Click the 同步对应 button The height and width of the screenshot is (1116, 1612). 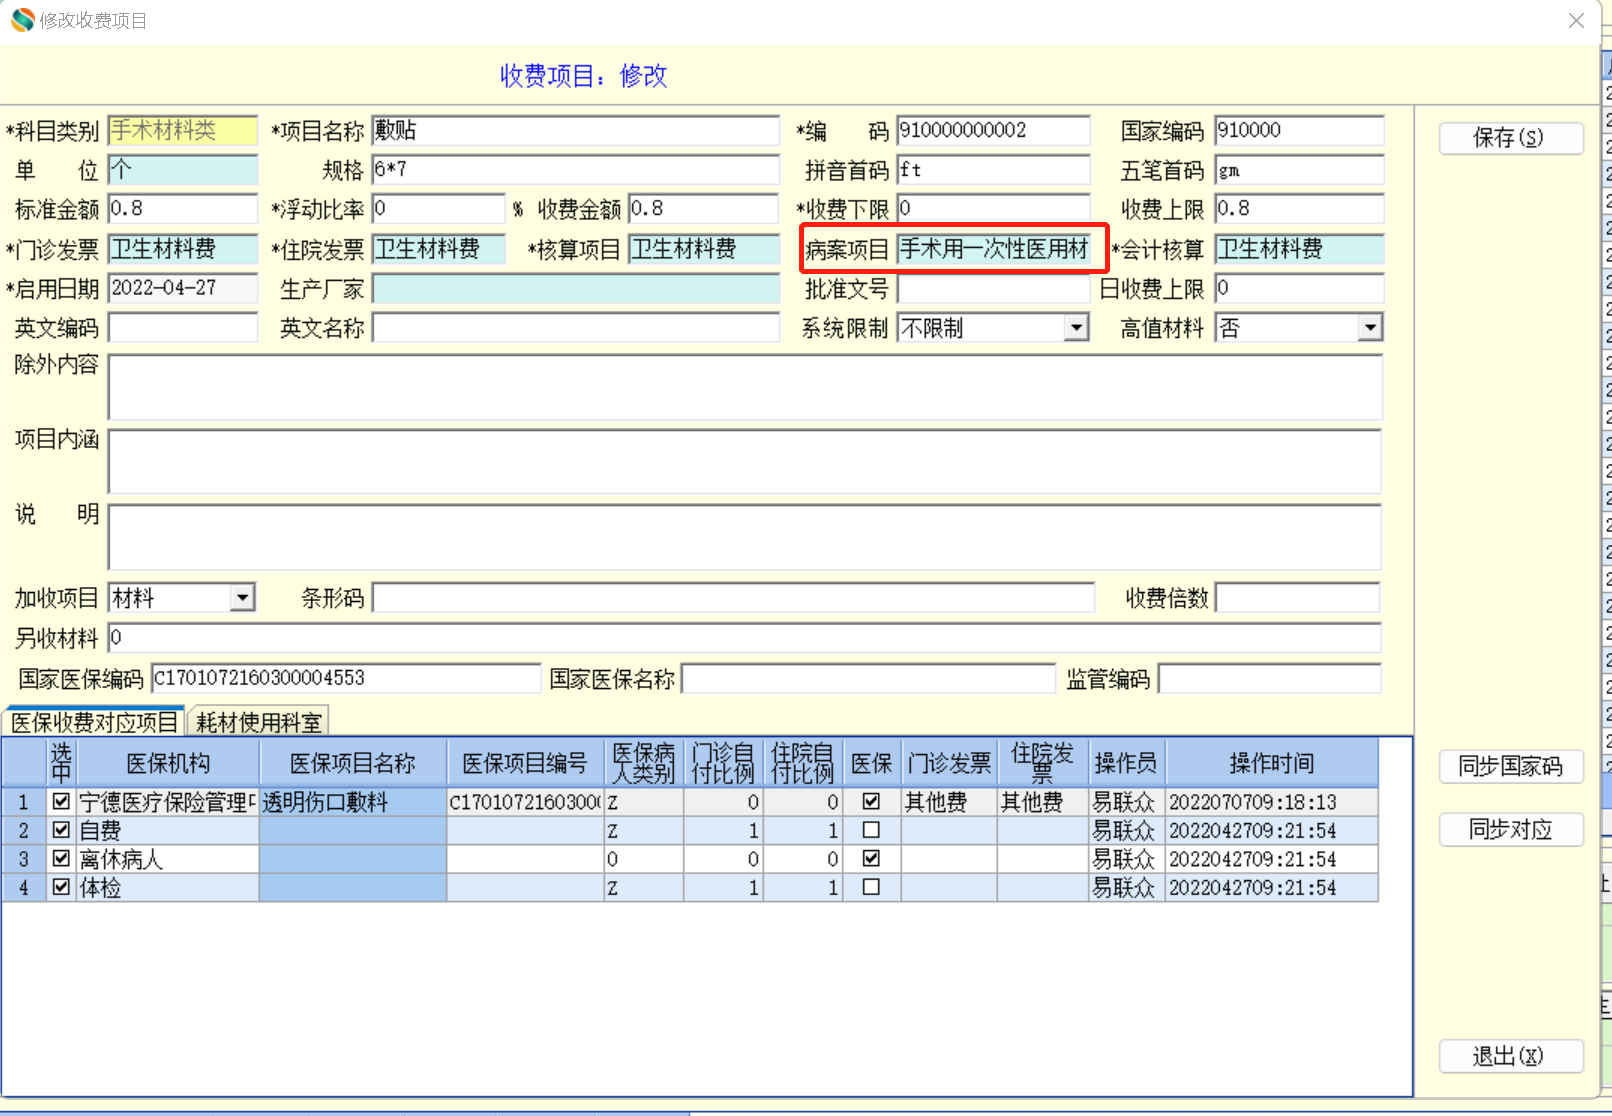tap(1510, 830)
